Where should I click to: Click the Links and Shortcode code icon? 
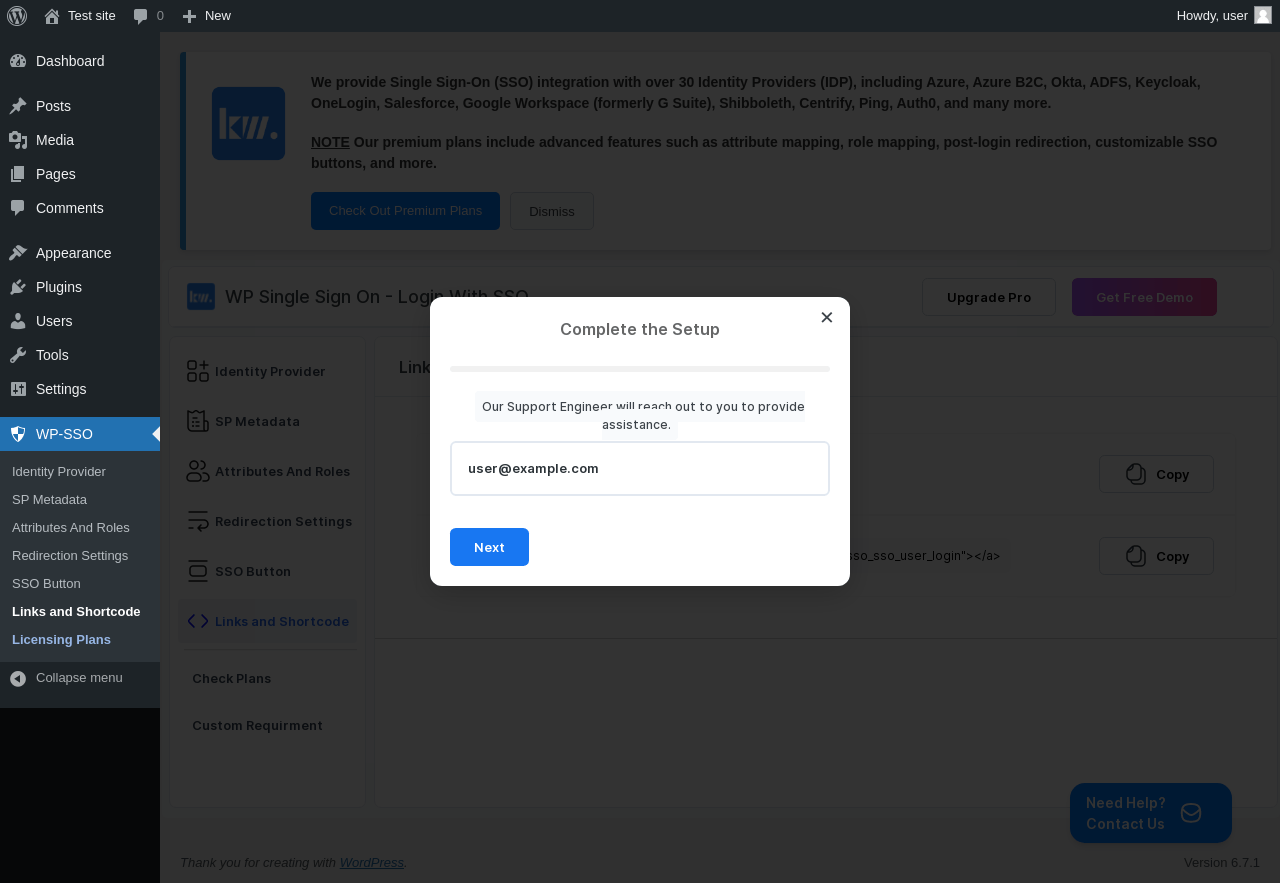pyautogui.click(x=198, y=621)
